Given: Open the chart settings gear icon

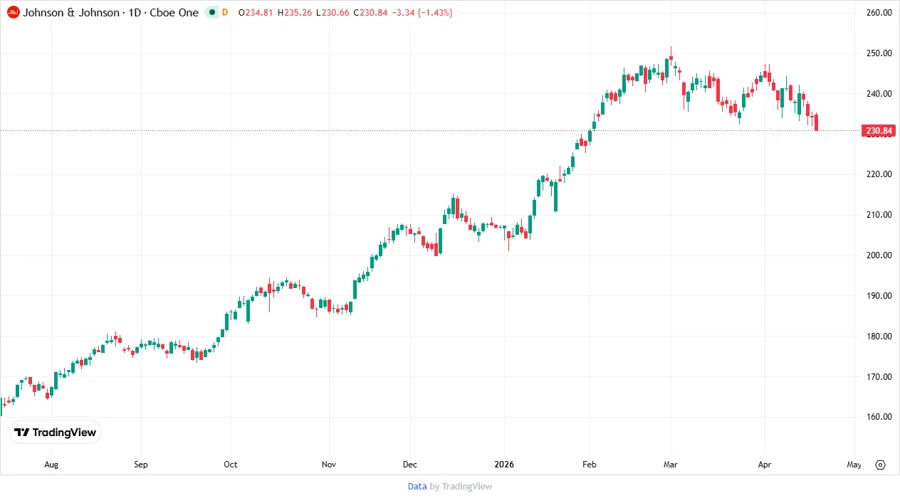Looking at the screenshot, I should pyautogui.click(x=880, y=465).
